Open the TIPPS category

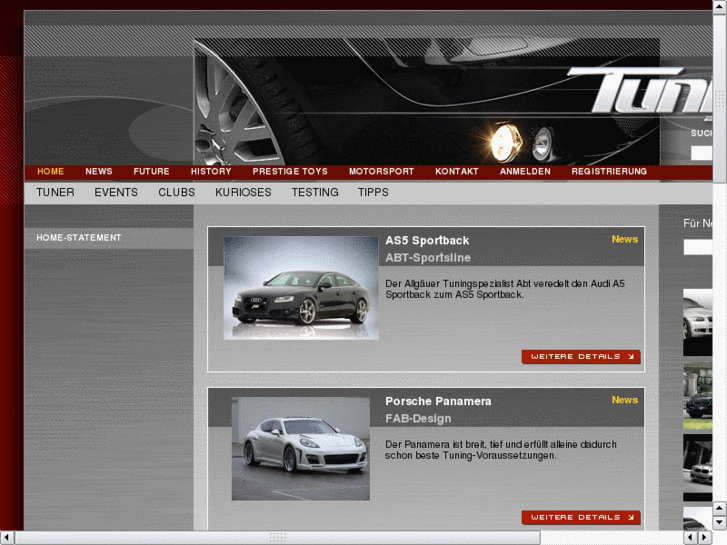click(x=373, y=192)
